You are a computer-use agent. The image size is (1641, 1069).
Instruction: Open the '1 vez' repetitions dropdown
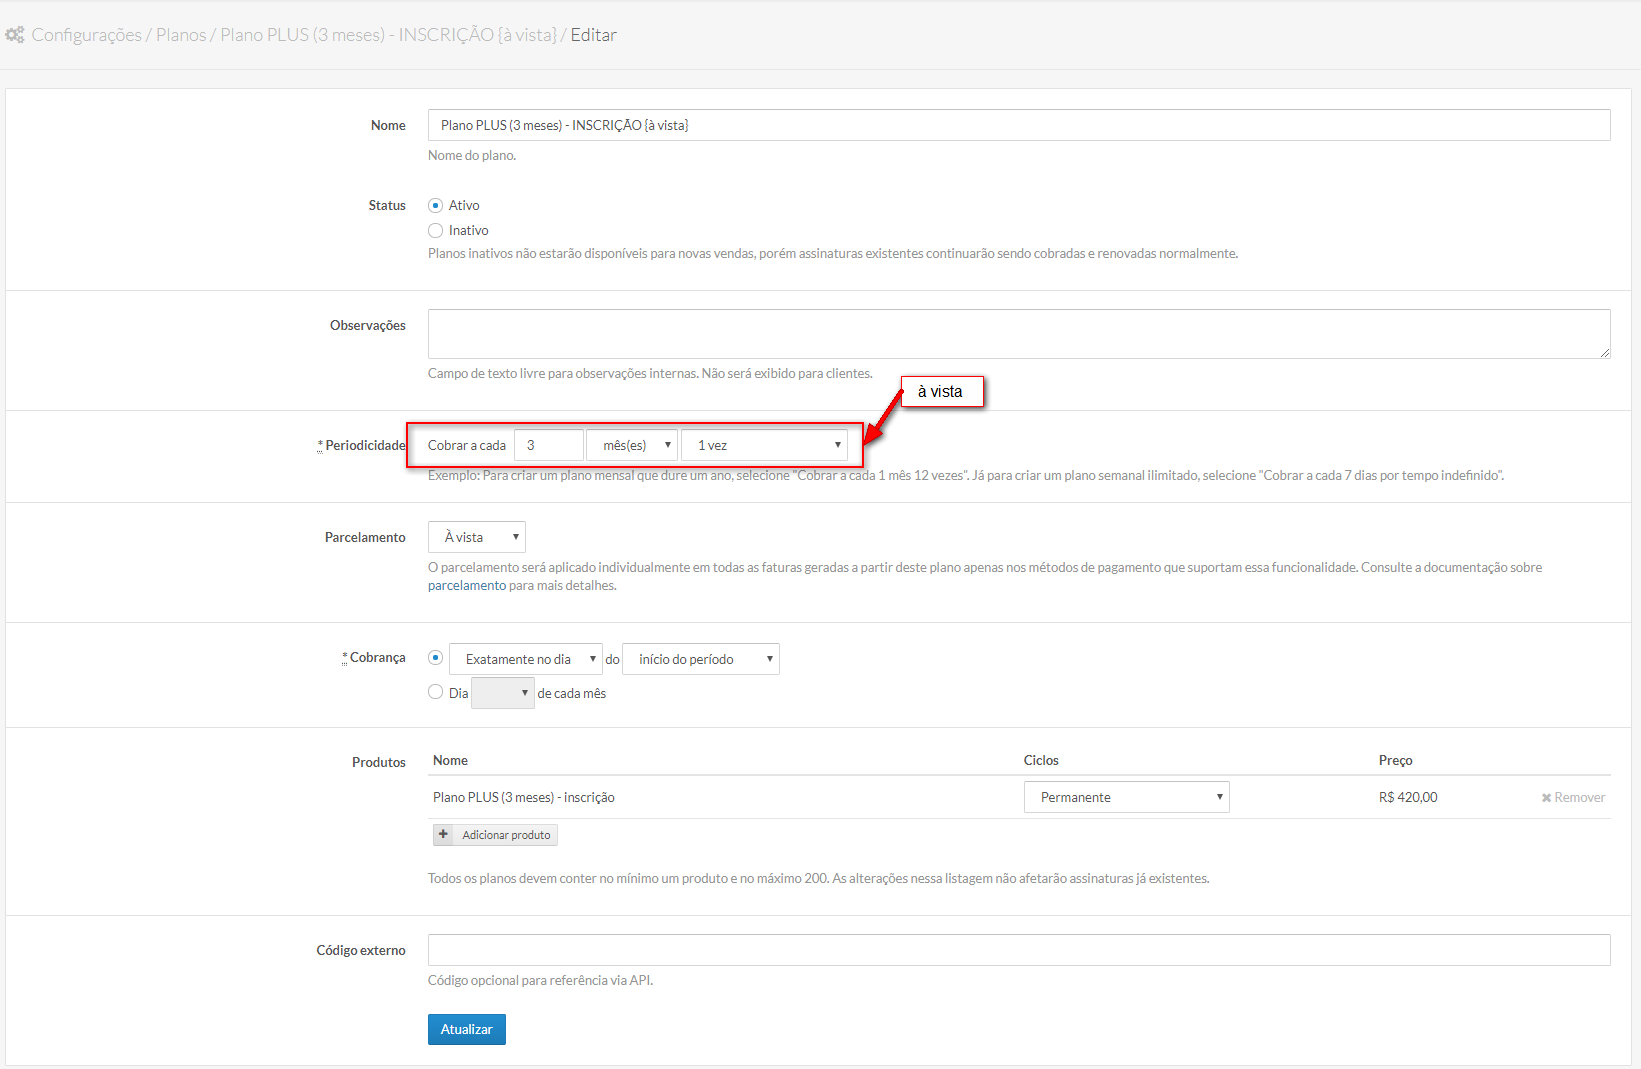tap(764, 445)
